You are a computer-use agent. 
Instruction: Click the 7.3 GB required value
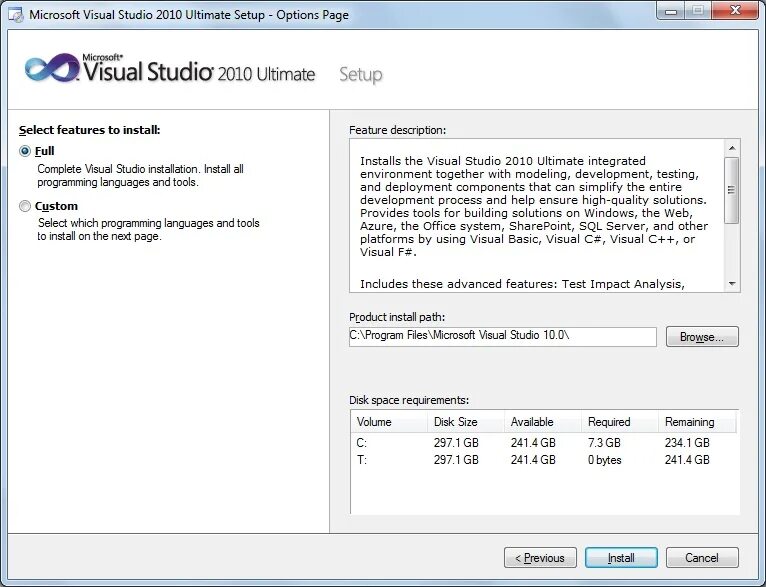tap(604, 443)
